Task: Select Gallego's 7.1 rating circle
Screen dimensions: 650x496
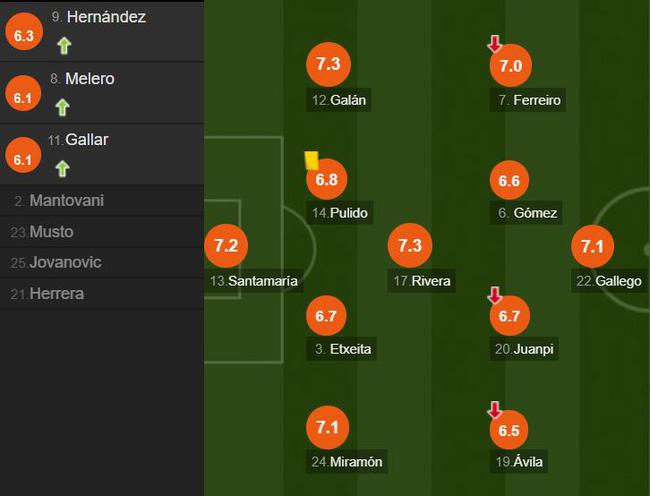Action: click(x=593, y=246)
